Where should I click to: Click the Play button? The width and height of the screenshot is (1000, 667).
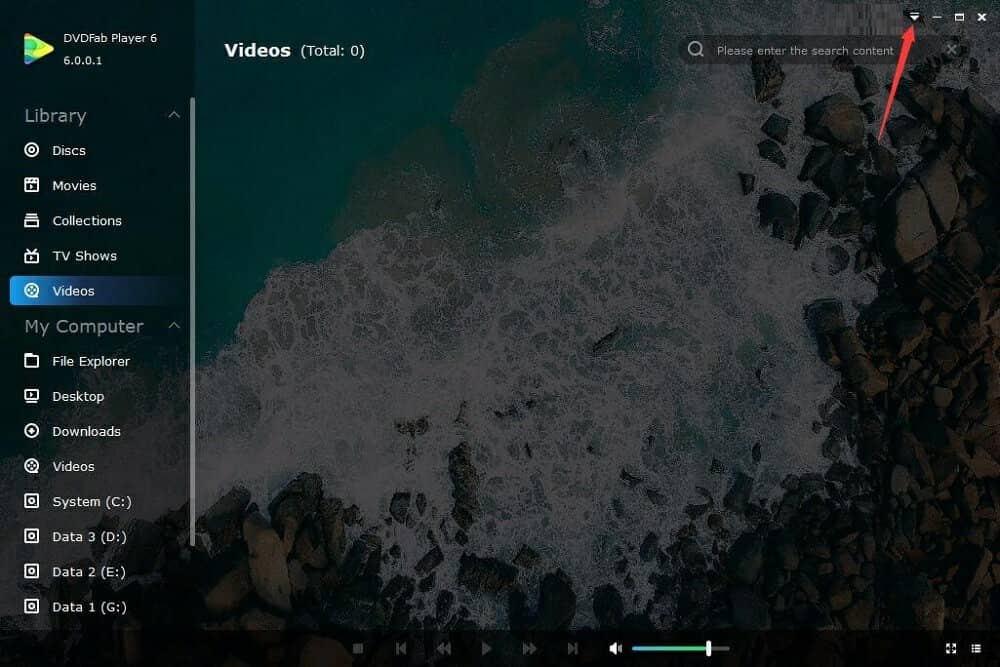point(487,649)
